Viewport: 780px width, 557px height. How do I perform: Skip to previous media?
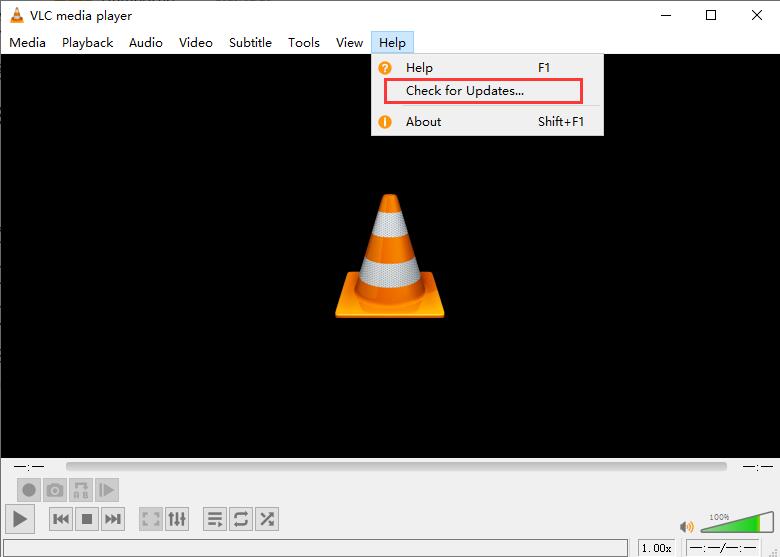tap(61, 519)
